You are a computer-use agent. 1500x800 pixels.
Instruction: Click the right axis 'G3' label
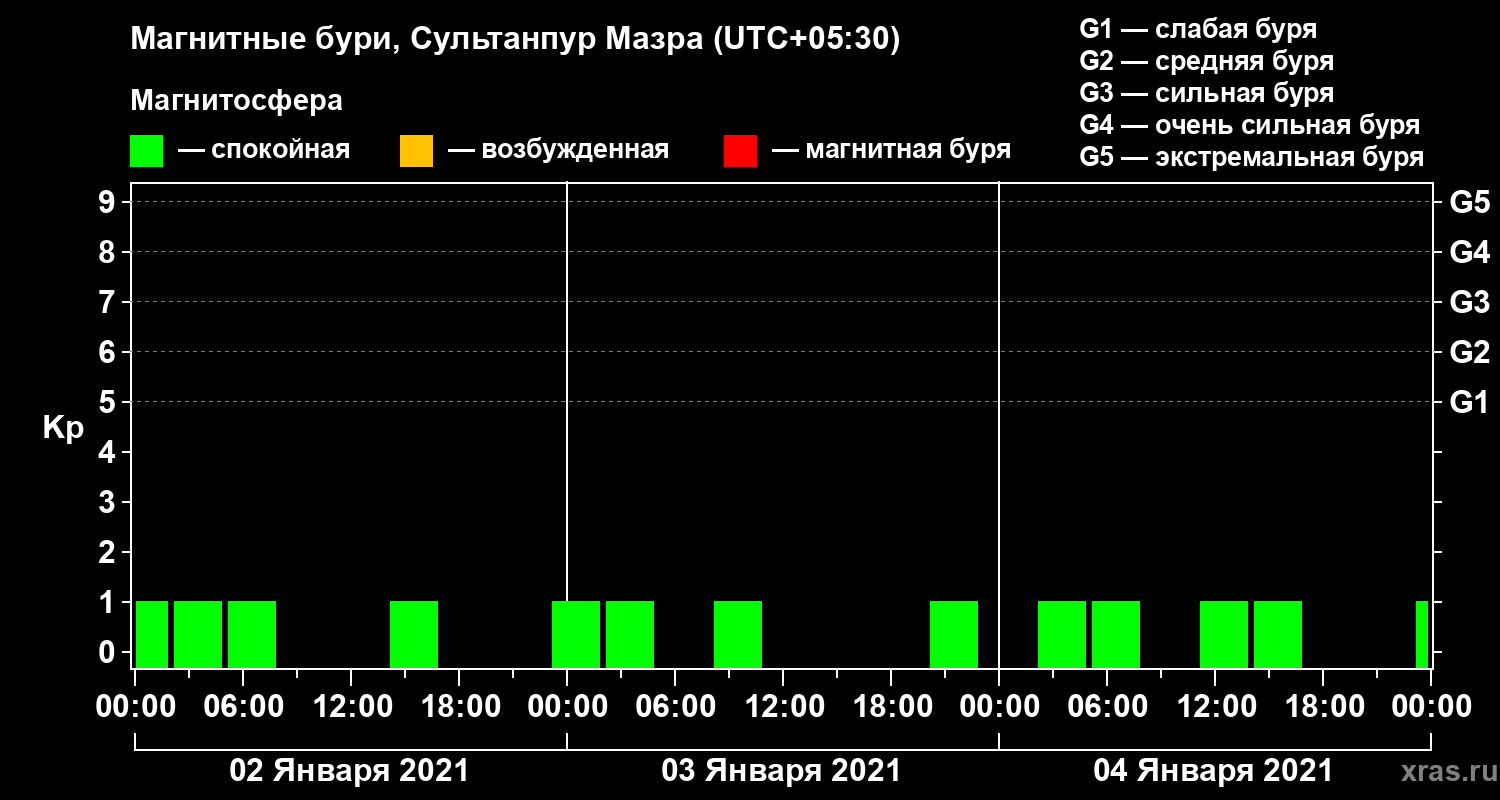pyautogui.click(x=1469, y=303)
